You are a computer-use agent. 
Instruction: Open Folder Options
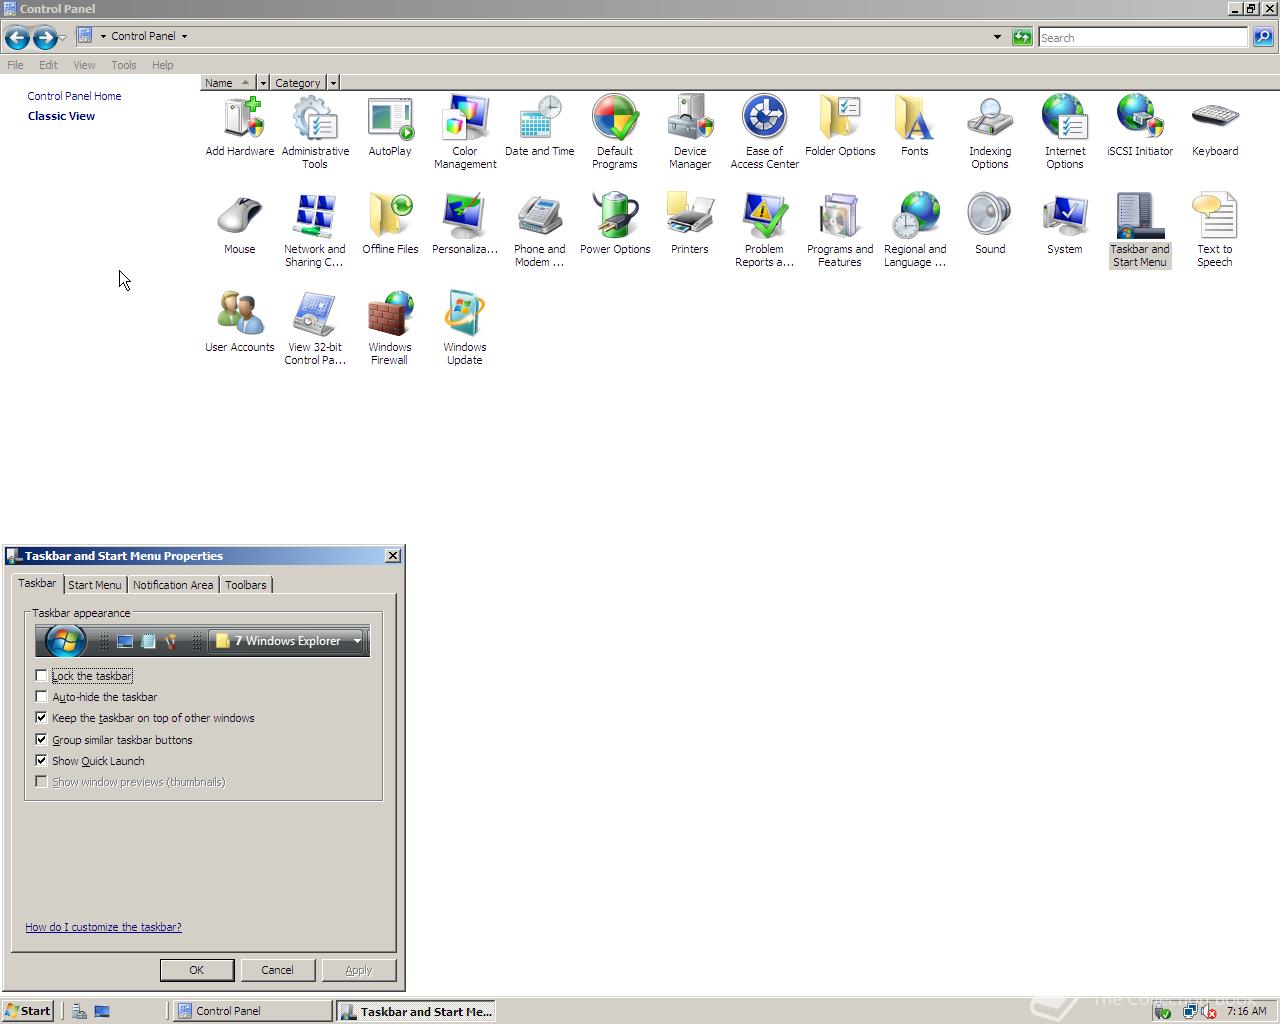click(840, 126)
